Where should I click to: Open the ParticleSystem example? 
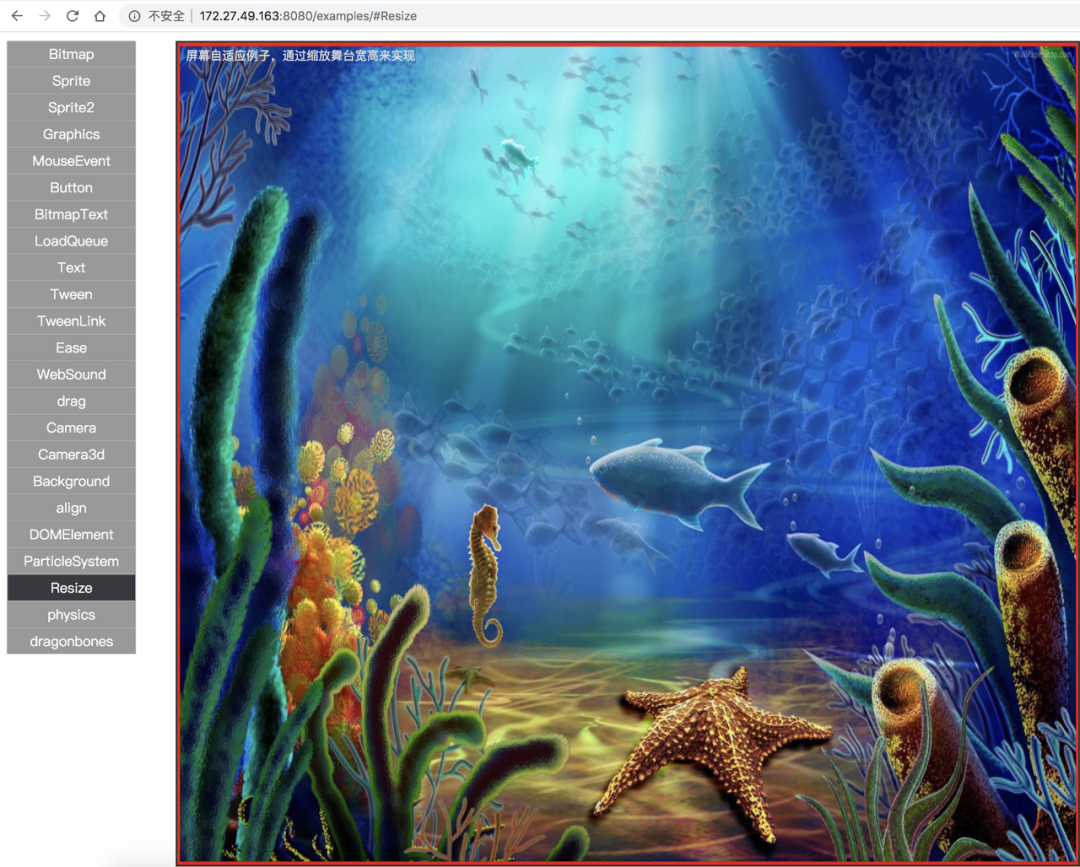[x=71, y=561]
